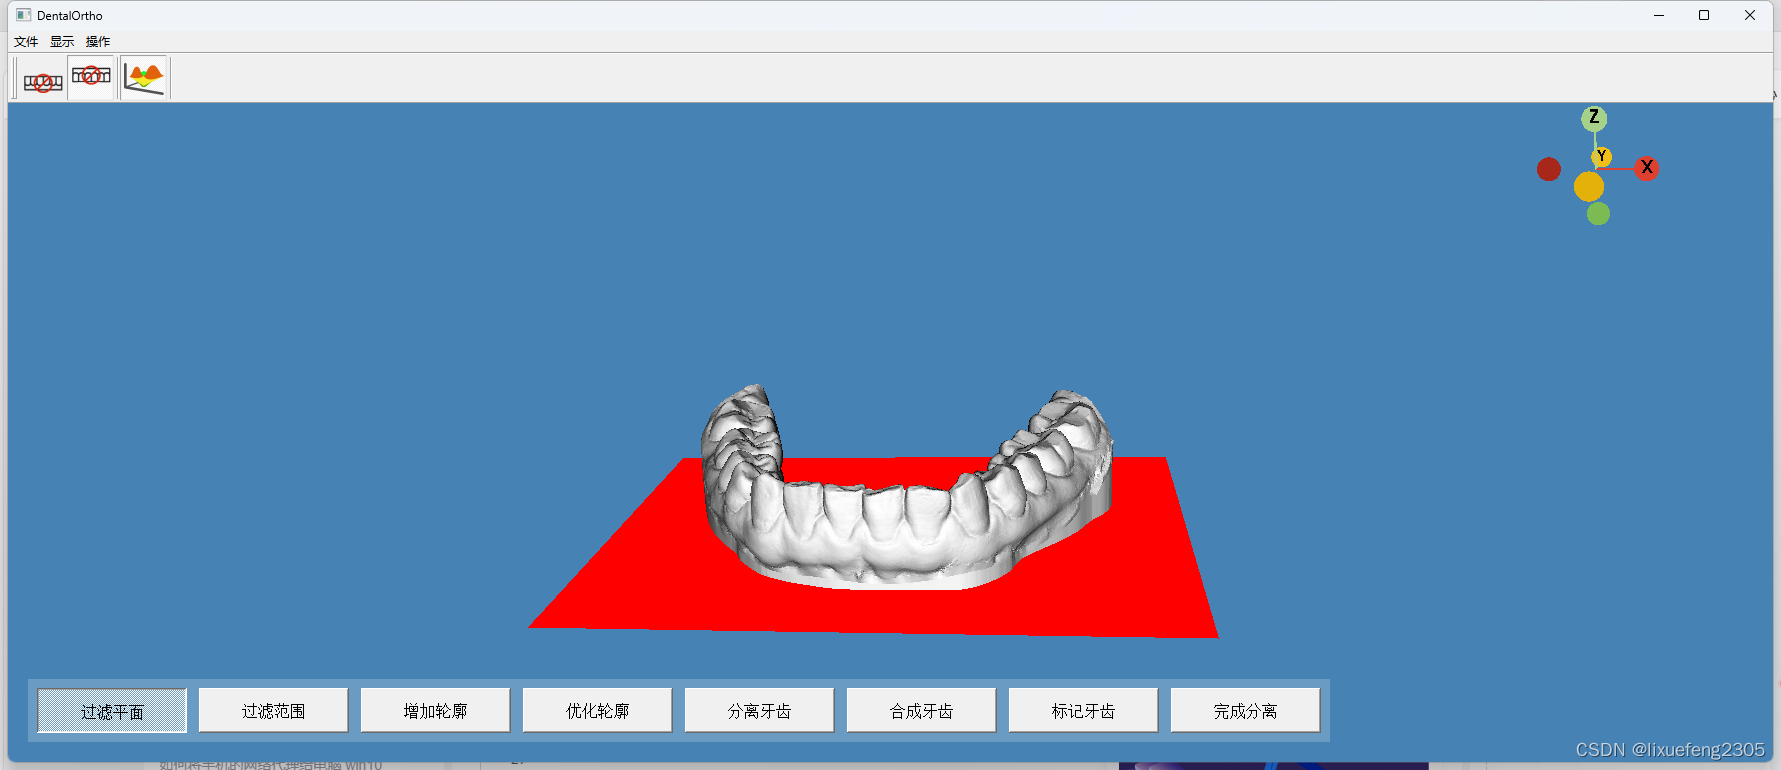1781x770 pixels.
Task: Close the DentalOrtho window
Action: pyautogui.click(x=1750, y=15)
